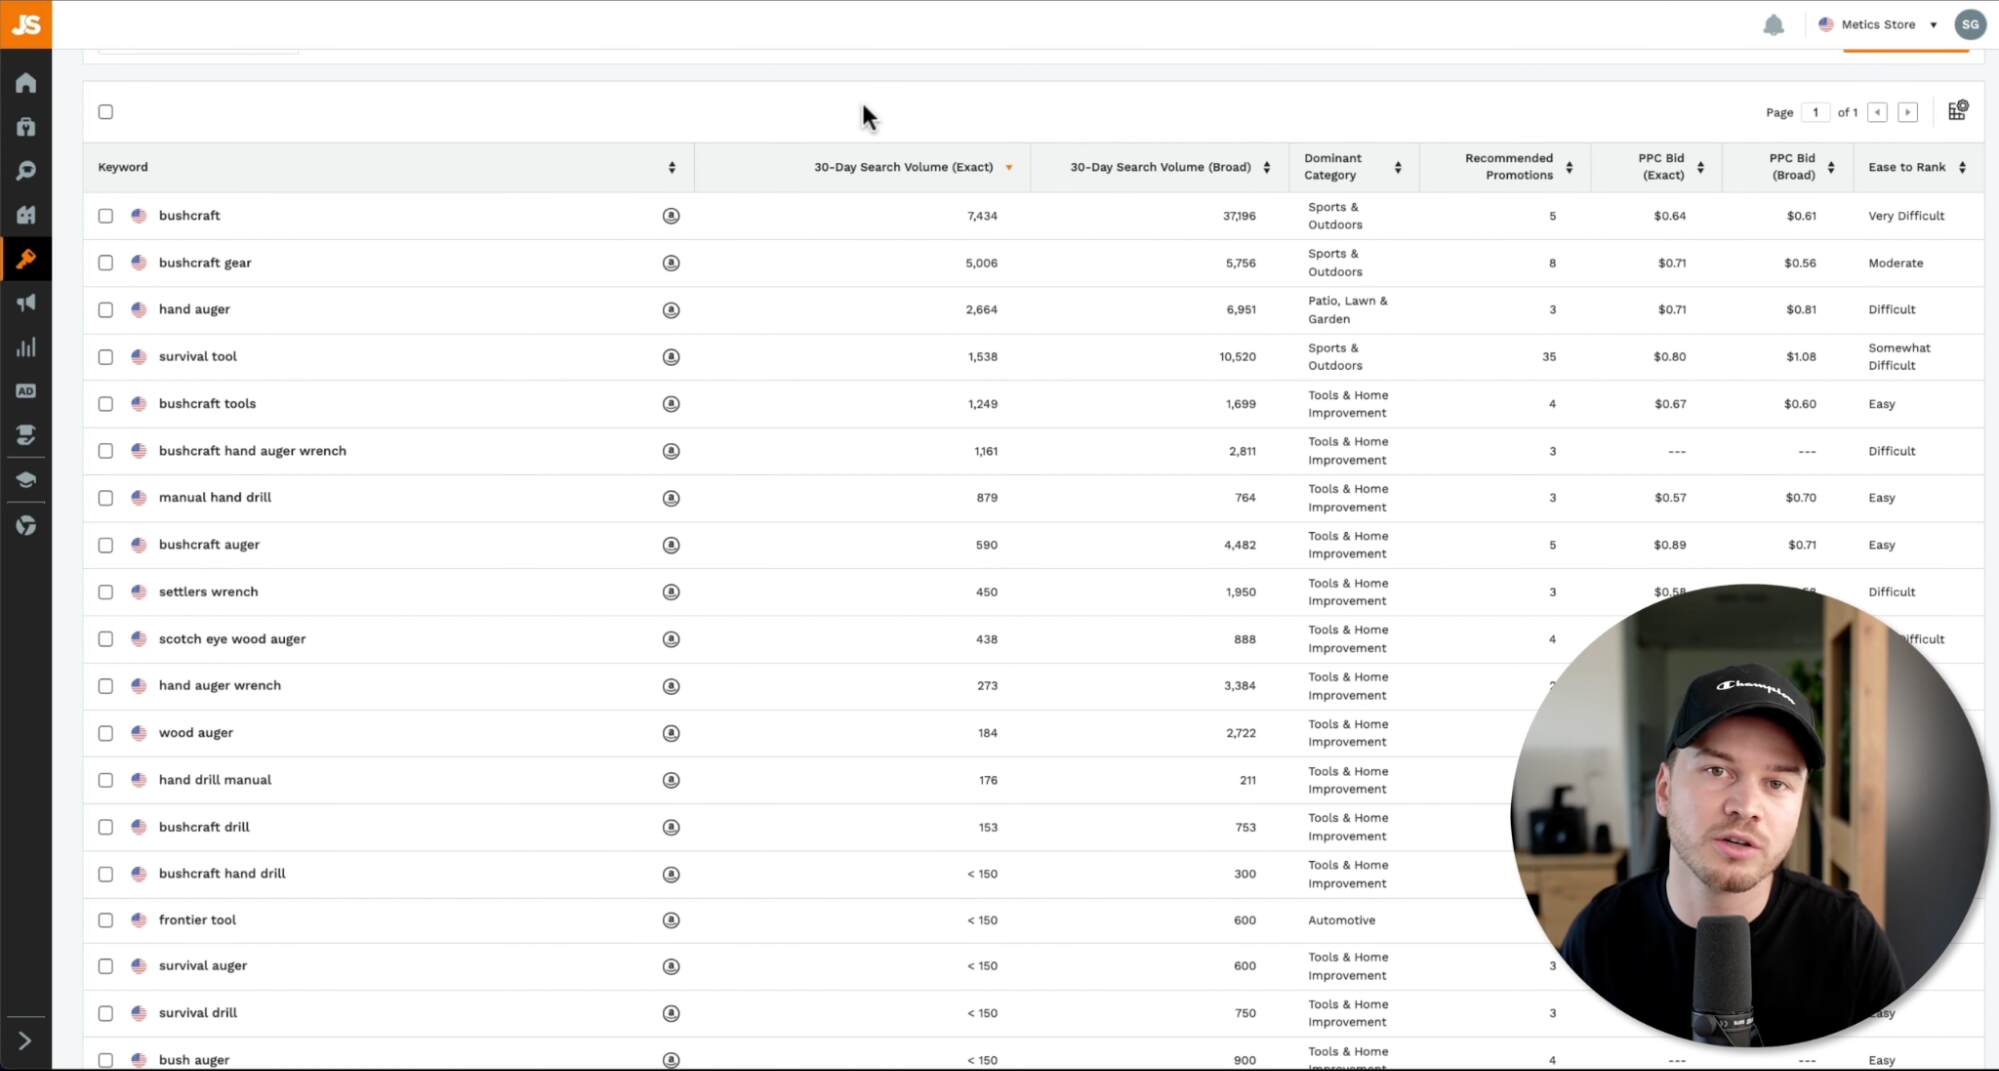This screenshot has width=1999, height=1071.
Task: Open the Keyword Scout key icon in the sidebar
Action: (26, 260)
